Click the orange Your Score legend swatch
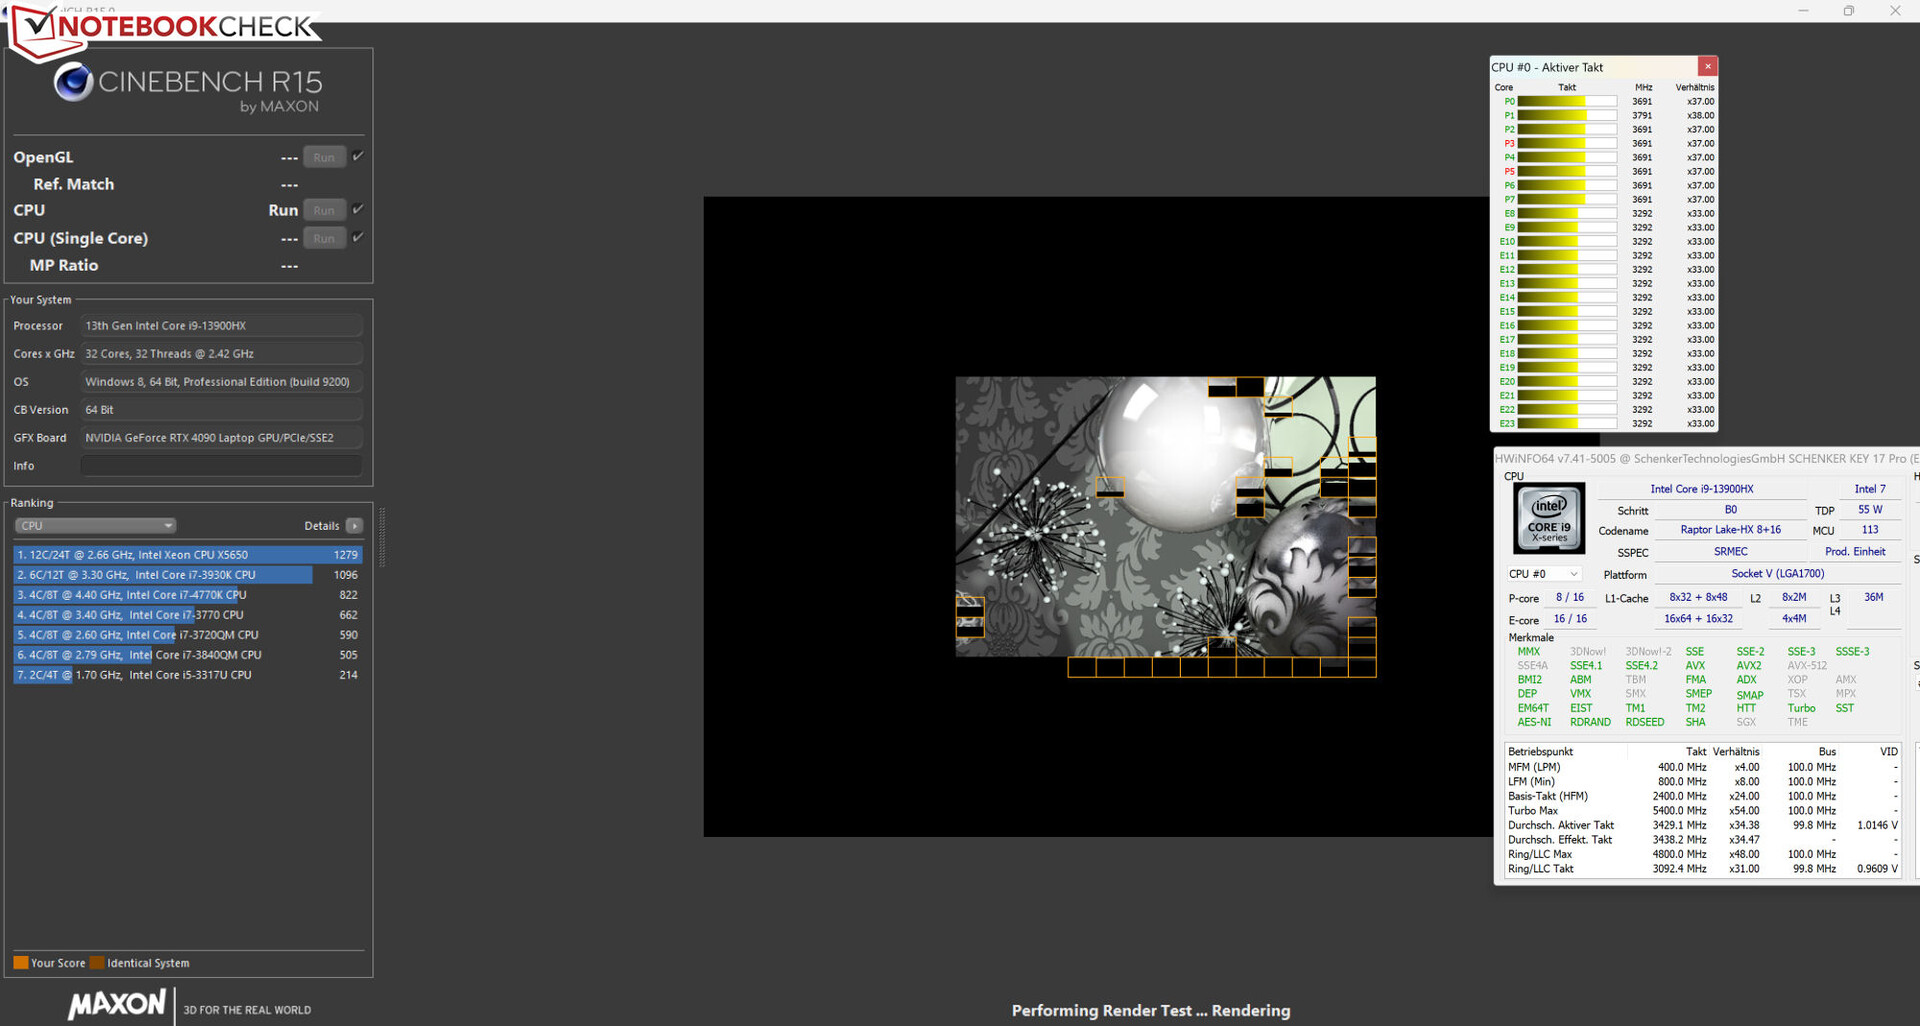This screenshot has height=1026, width=1920. pyautogui.click(x=20, y=963)
